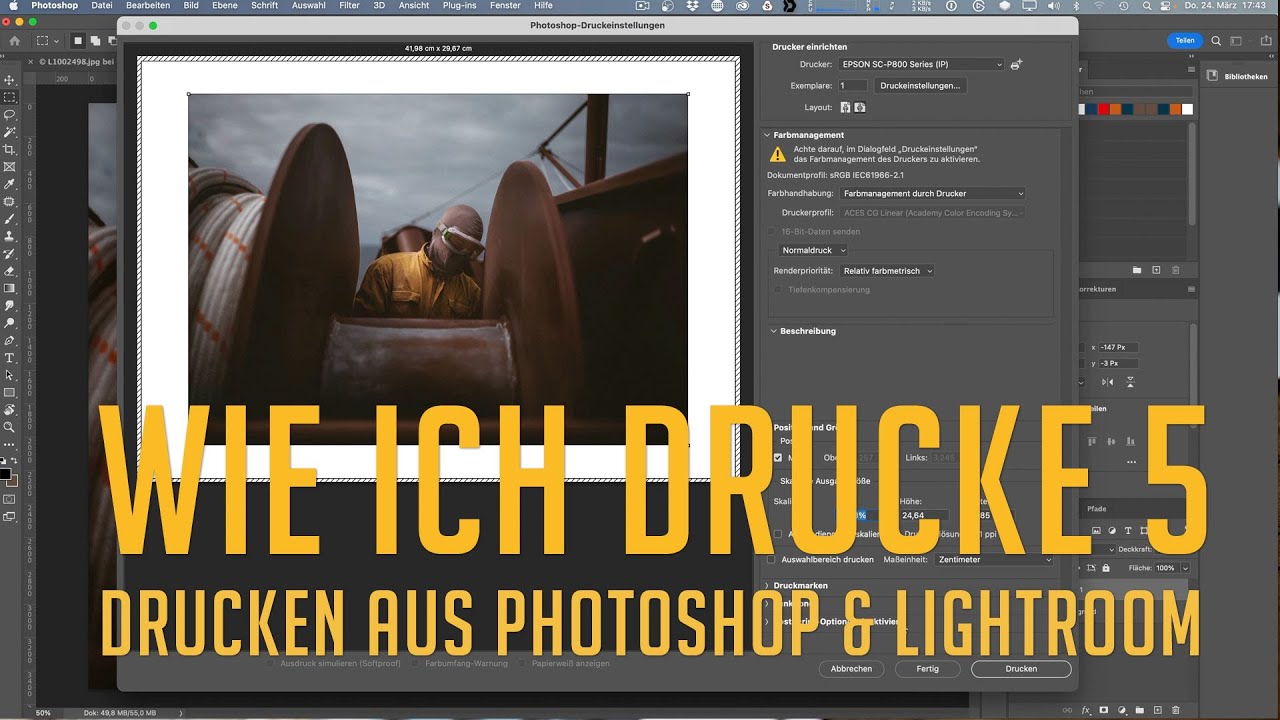Open the Bearbeiten menu

[148, 6]
